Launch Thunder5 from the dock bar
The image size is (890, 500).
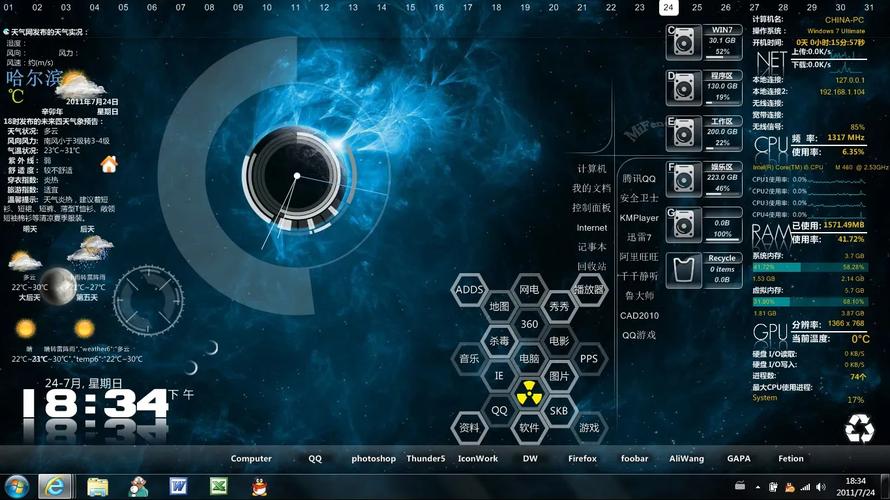tap(426, 459)
